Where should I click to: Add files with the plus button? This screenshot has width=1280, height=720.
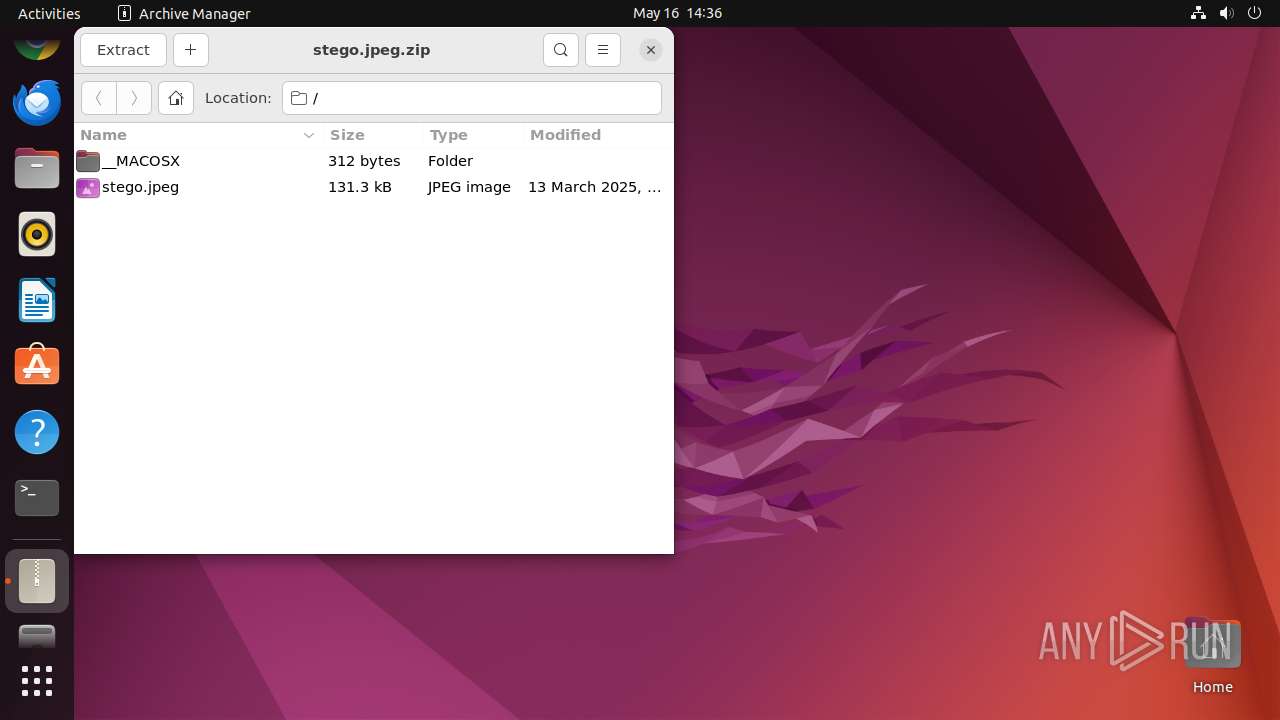click(x=190, y=50)
